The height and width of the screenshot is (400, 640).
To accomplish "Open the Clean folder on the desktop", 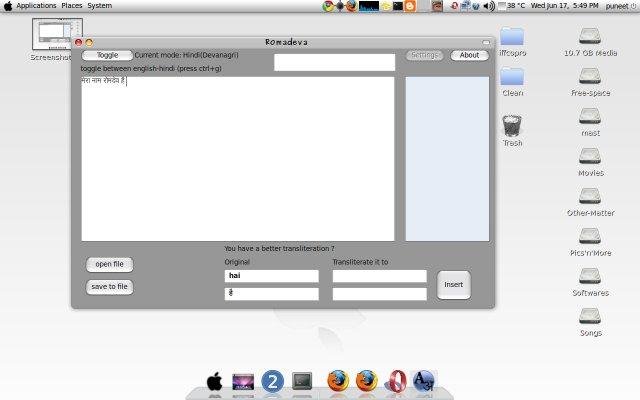I will pos(512,81).
